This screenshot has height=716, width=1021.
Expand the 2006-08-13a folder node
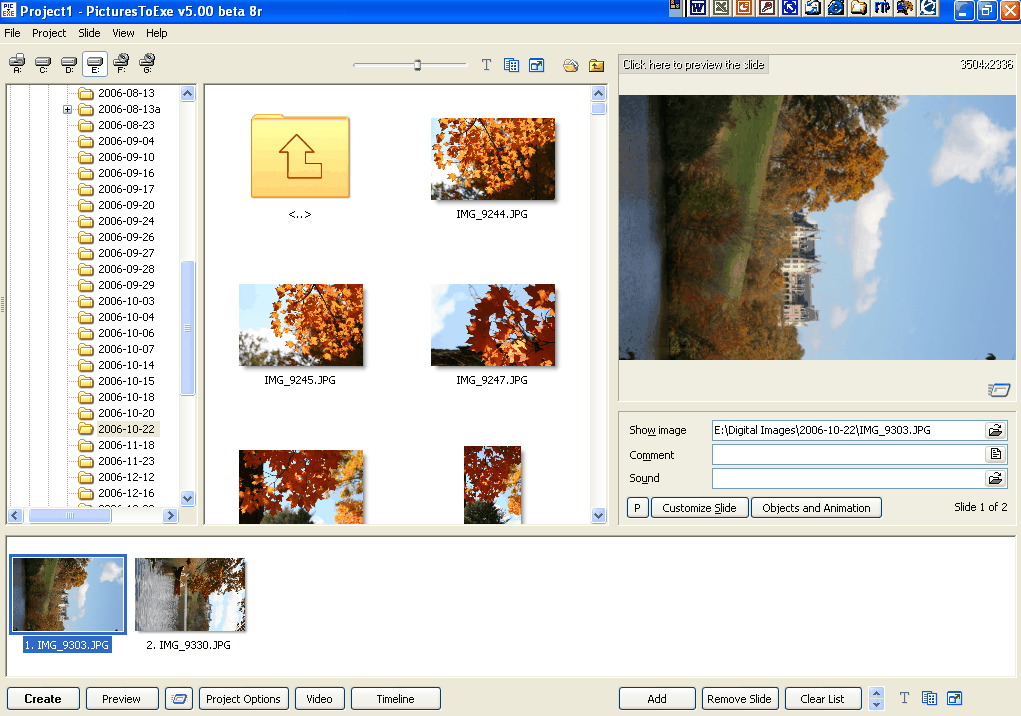(67, 109)
